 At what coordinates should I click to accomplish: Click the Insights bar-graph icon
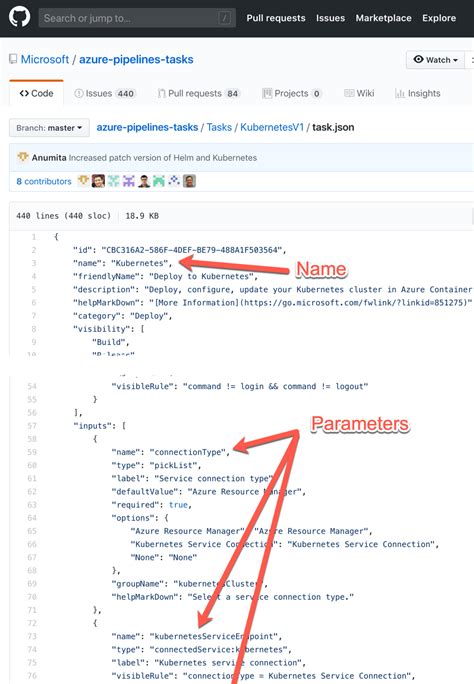click(x=400, y=93)
